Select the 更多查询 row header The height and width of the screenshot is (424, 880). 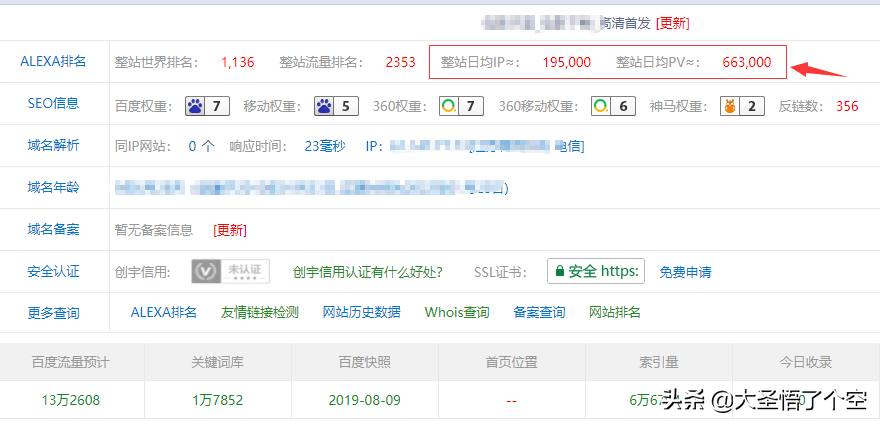point(53,313)
